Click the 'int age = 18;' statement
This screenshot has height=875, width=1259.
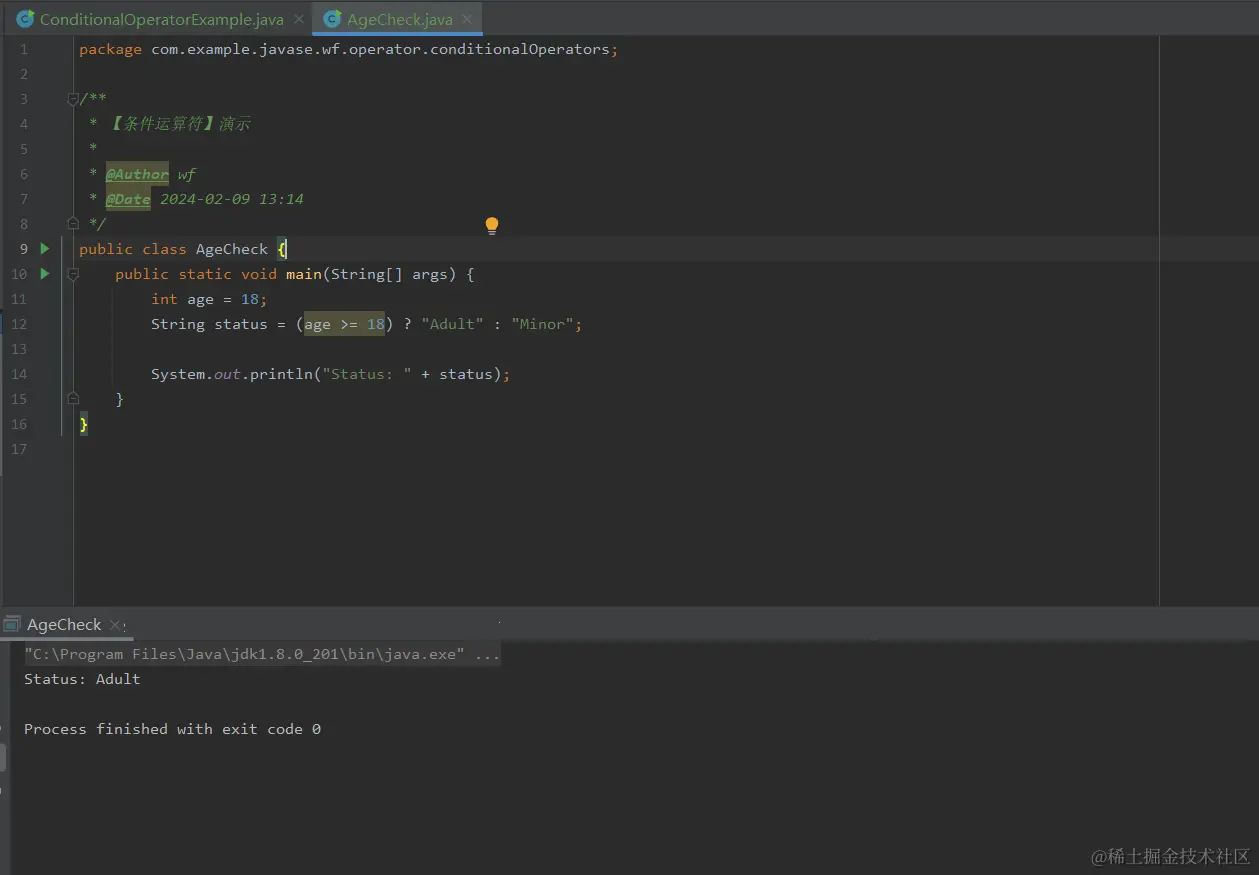point(209,299)
